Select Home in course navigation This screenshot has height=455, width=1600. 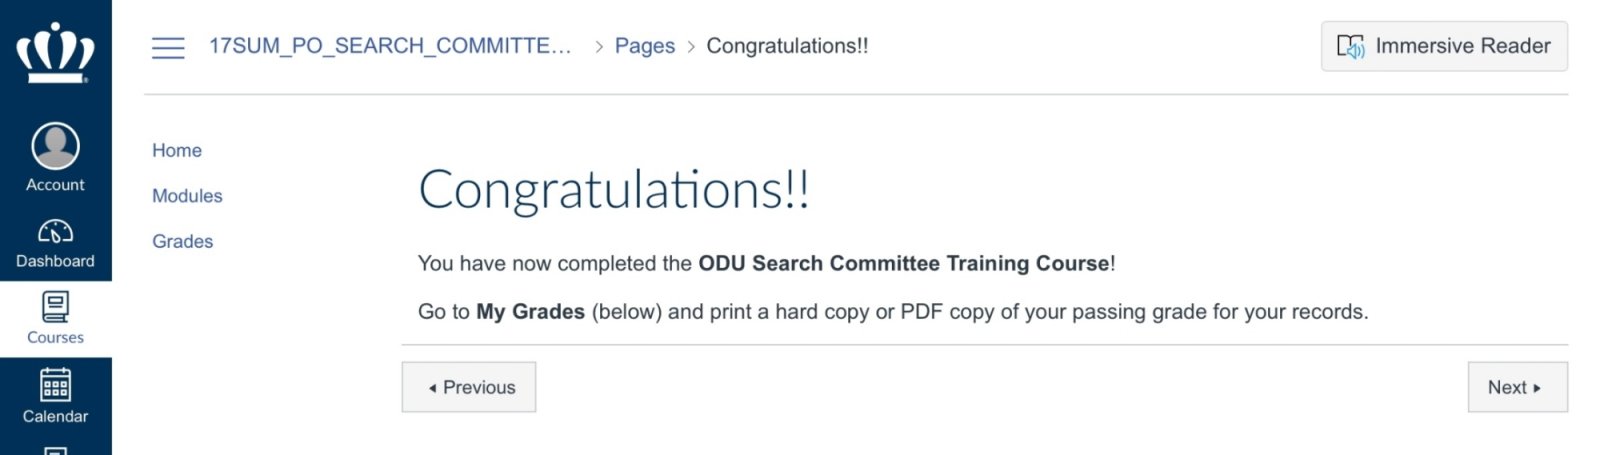click(177, 150)
